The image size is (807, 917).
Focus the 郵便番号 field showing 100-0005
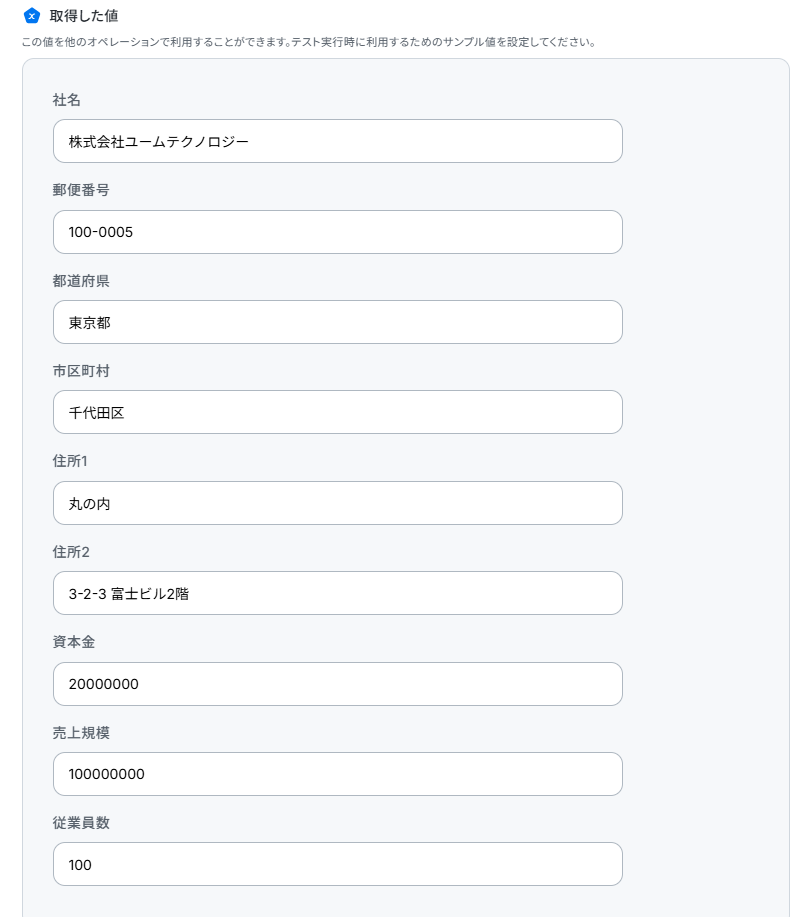tap(337, 232)
